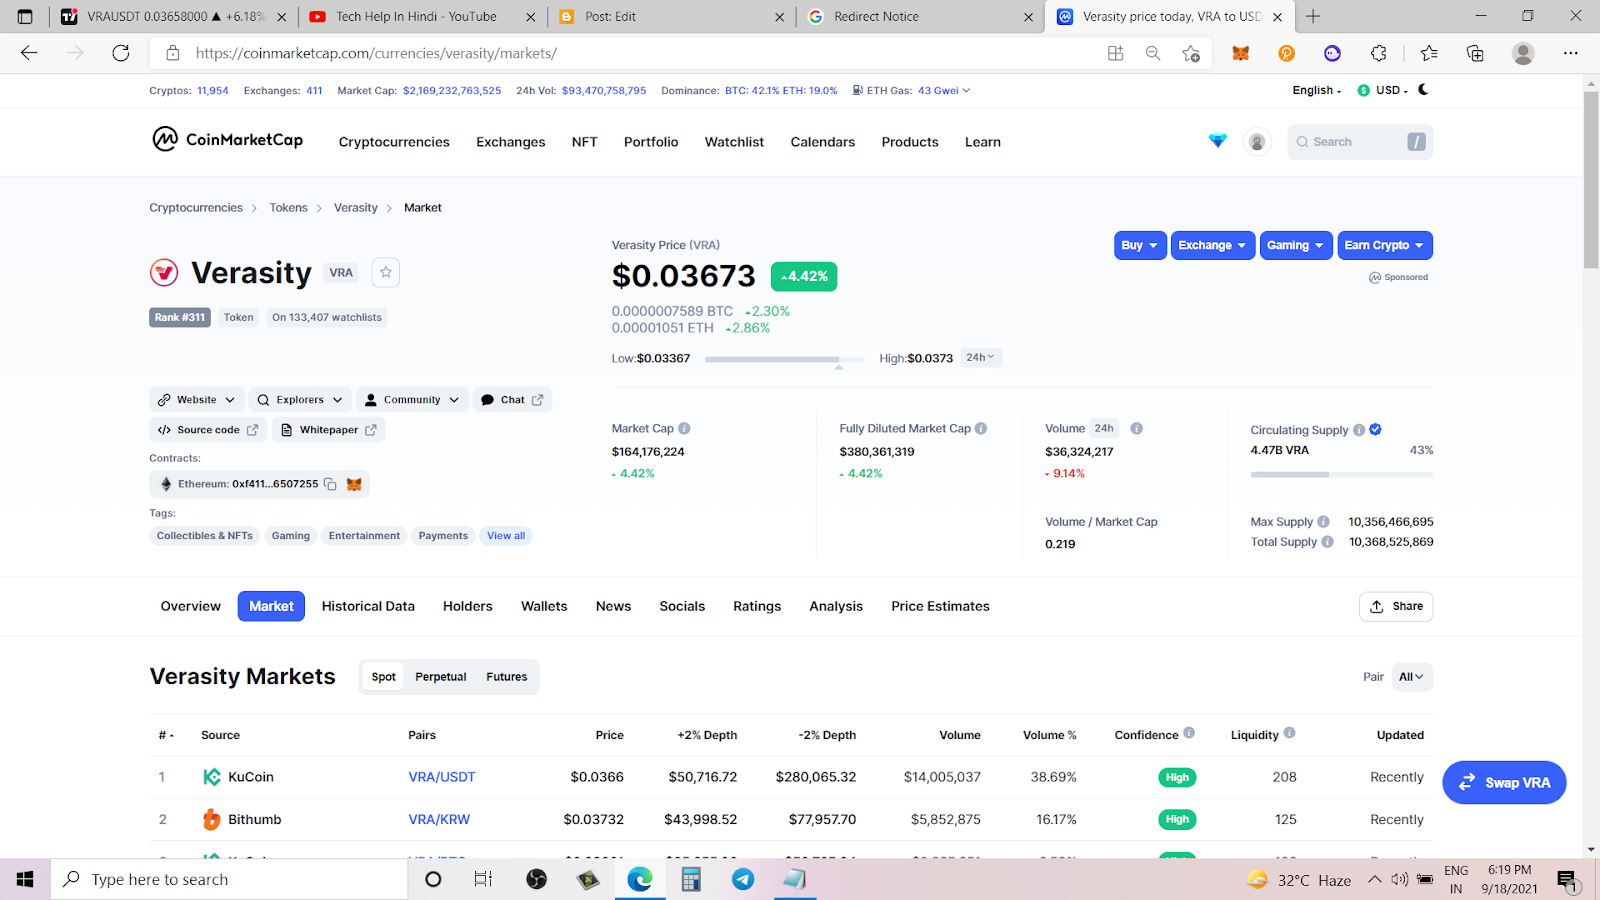Open the USD currency selector
The width and height of the screenshot is (1600, 900).
[1383, 90]
